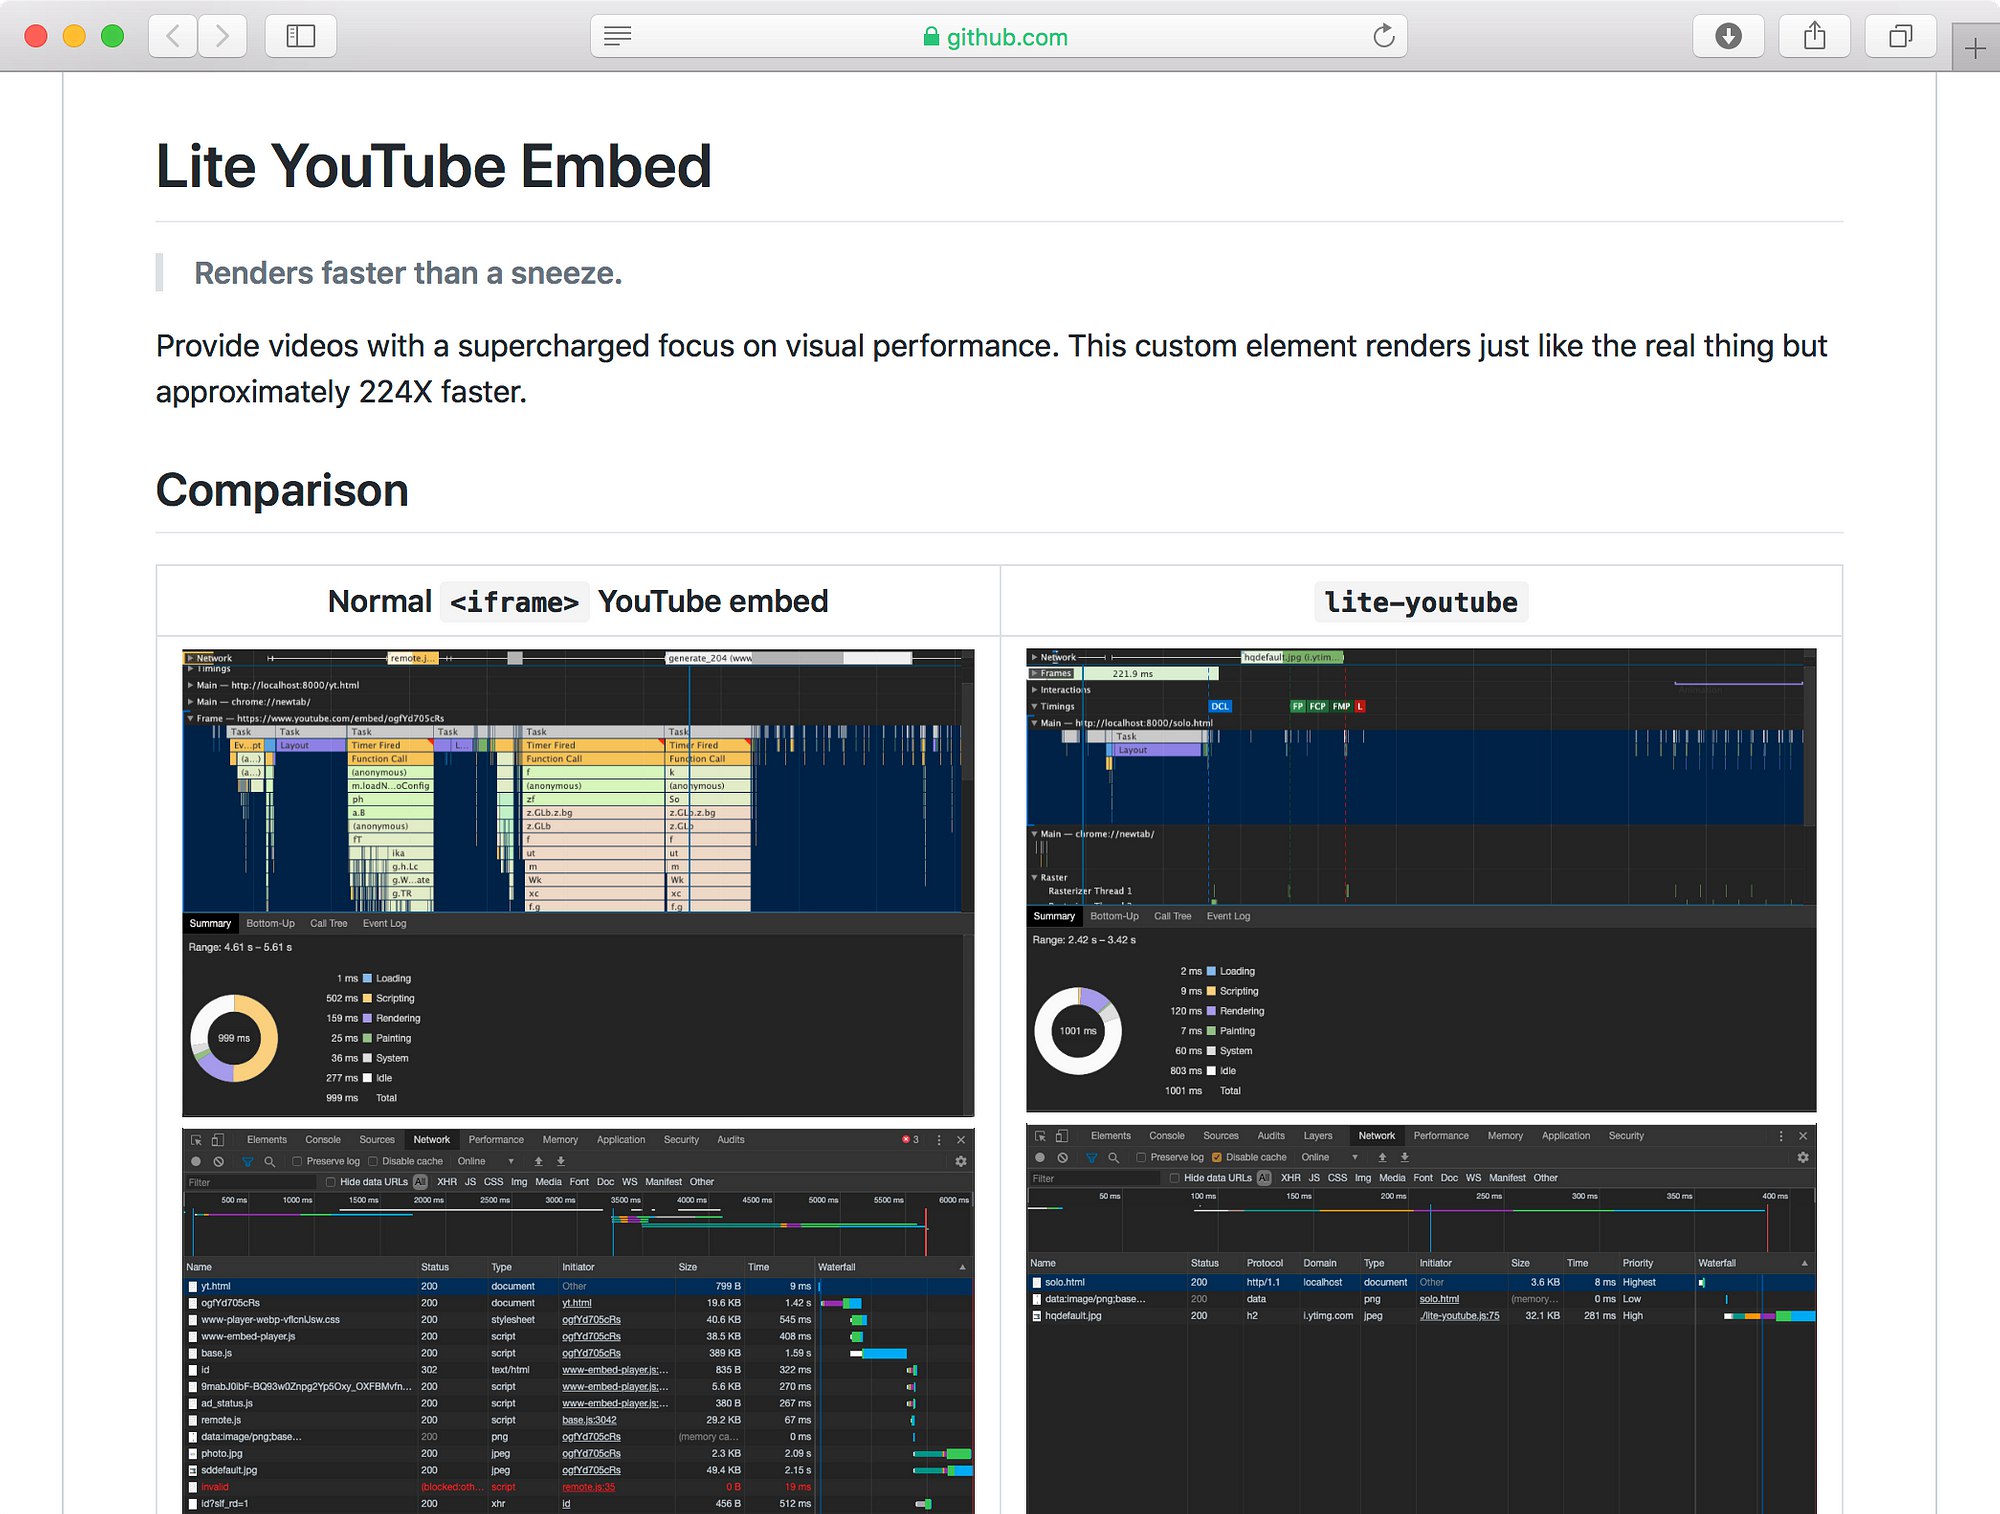Show the Safari sidebar
This screenshot has height=1514, width=2000.
pos(300,36)
